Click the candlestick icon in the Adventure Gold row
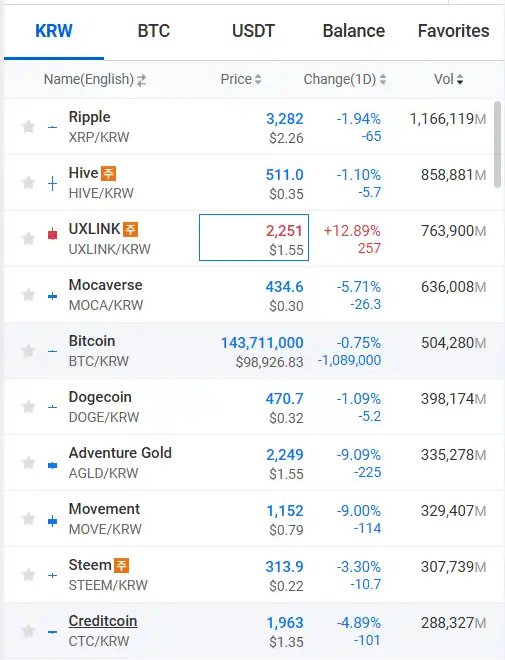 pyautogui.click(x=53, y=465)
